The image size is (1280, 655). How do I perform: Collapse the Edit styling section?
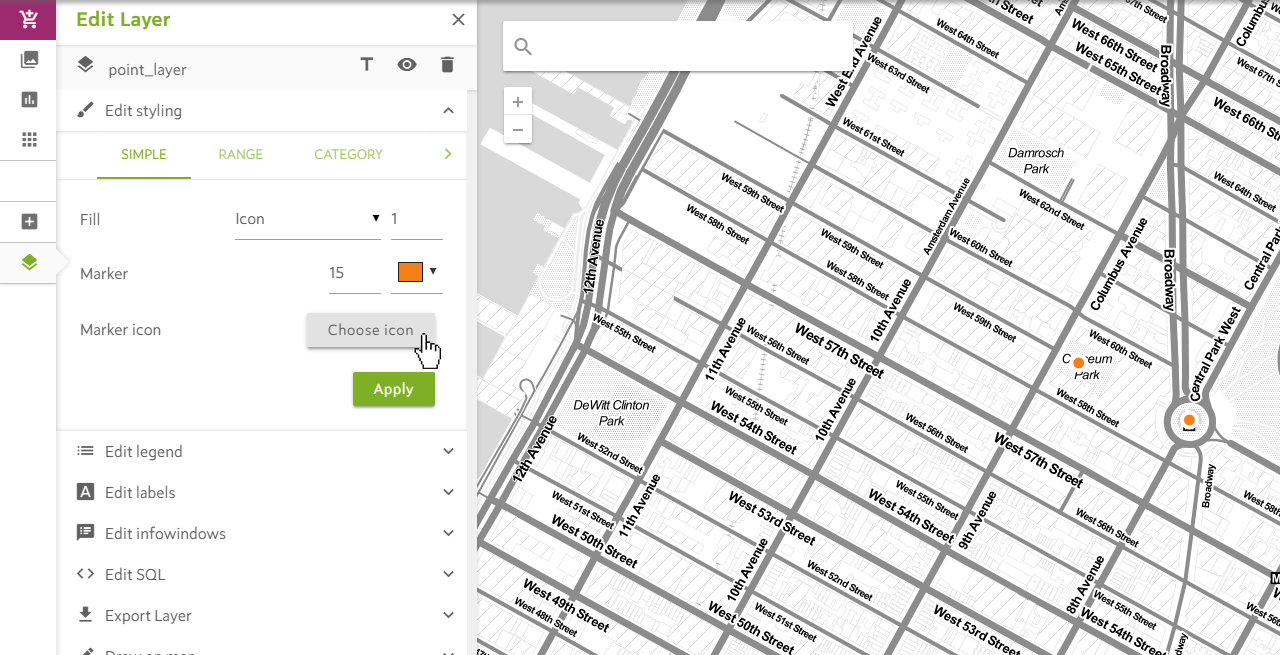(x=448, y=110)
